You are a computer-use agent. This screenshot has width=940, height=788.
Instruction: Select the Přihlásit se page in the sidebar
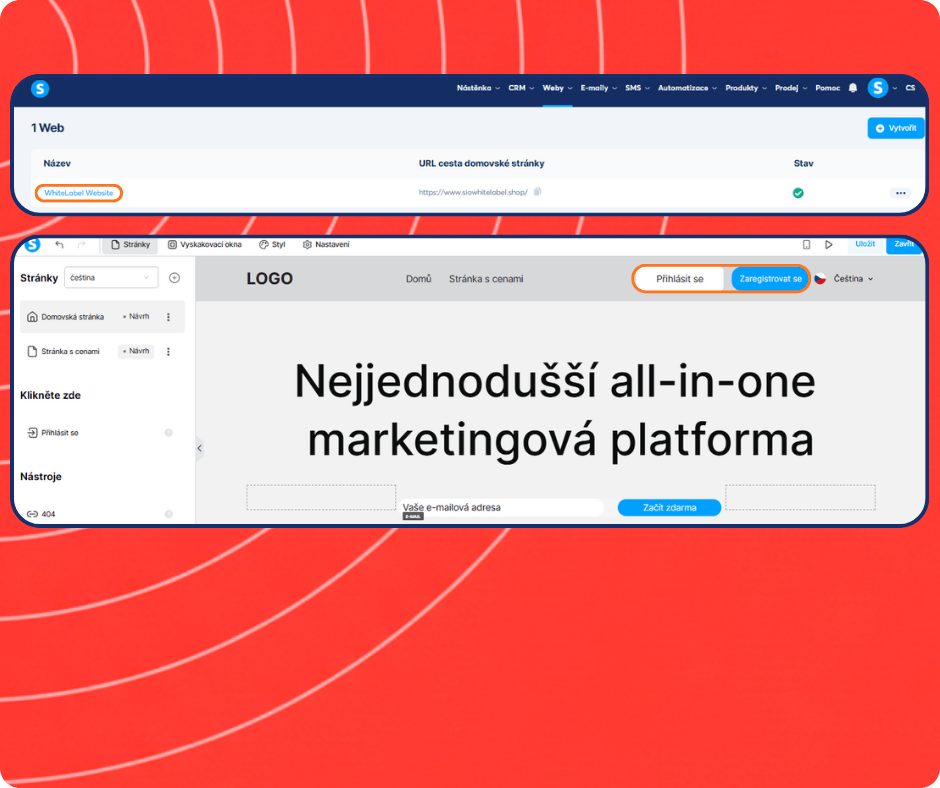(x=60, y=432)
